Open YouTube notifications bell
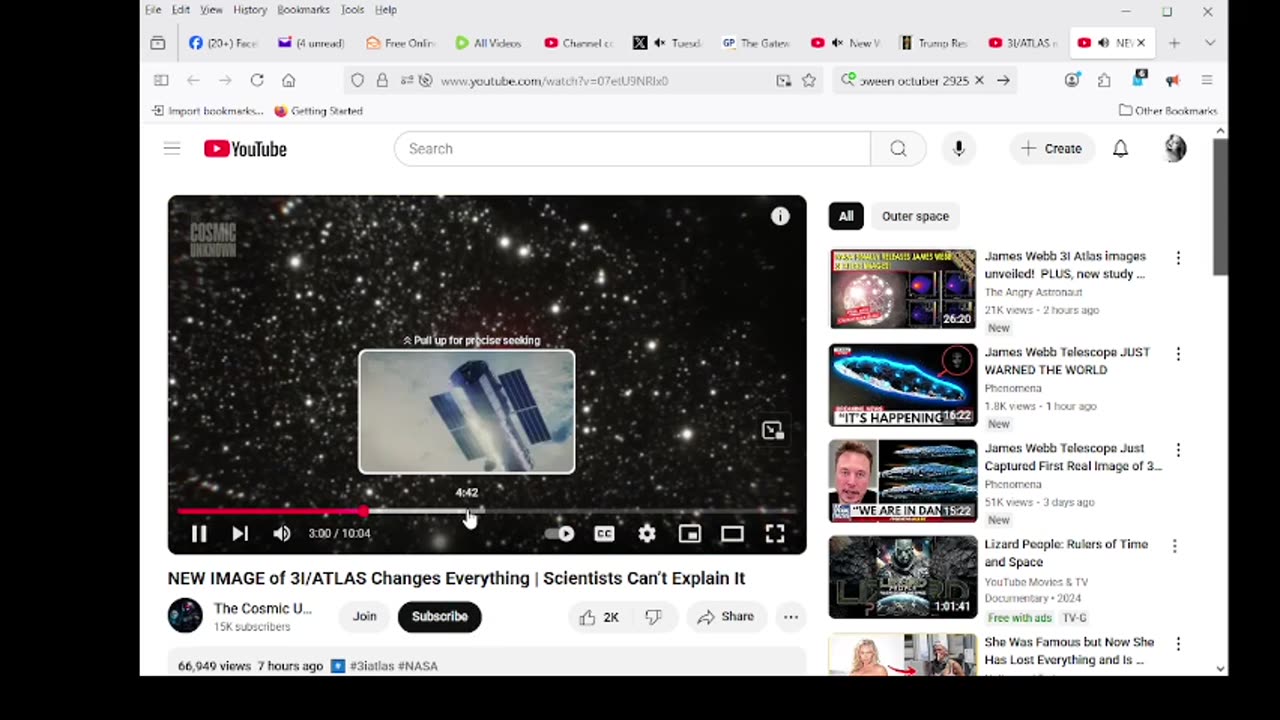The image size is (1280, 720). tap(1121, 149)
